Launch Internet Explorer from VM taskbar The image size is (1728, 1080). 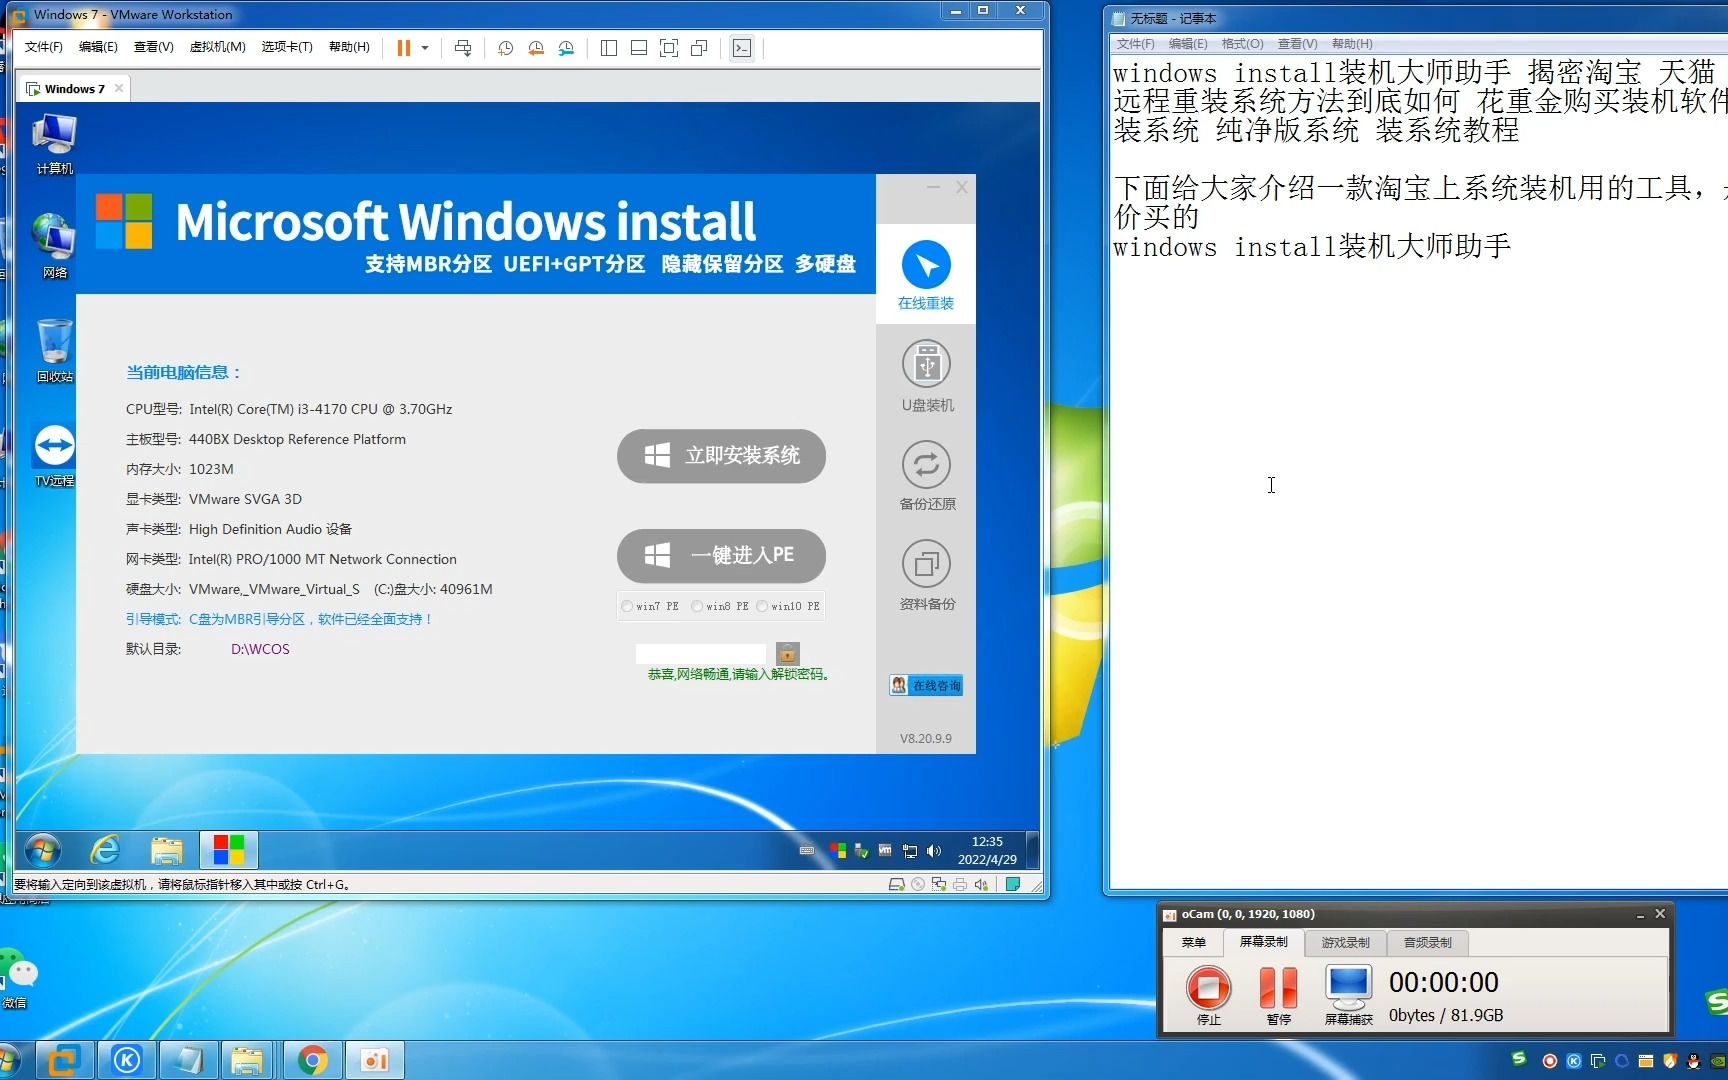tap(105, 851)
